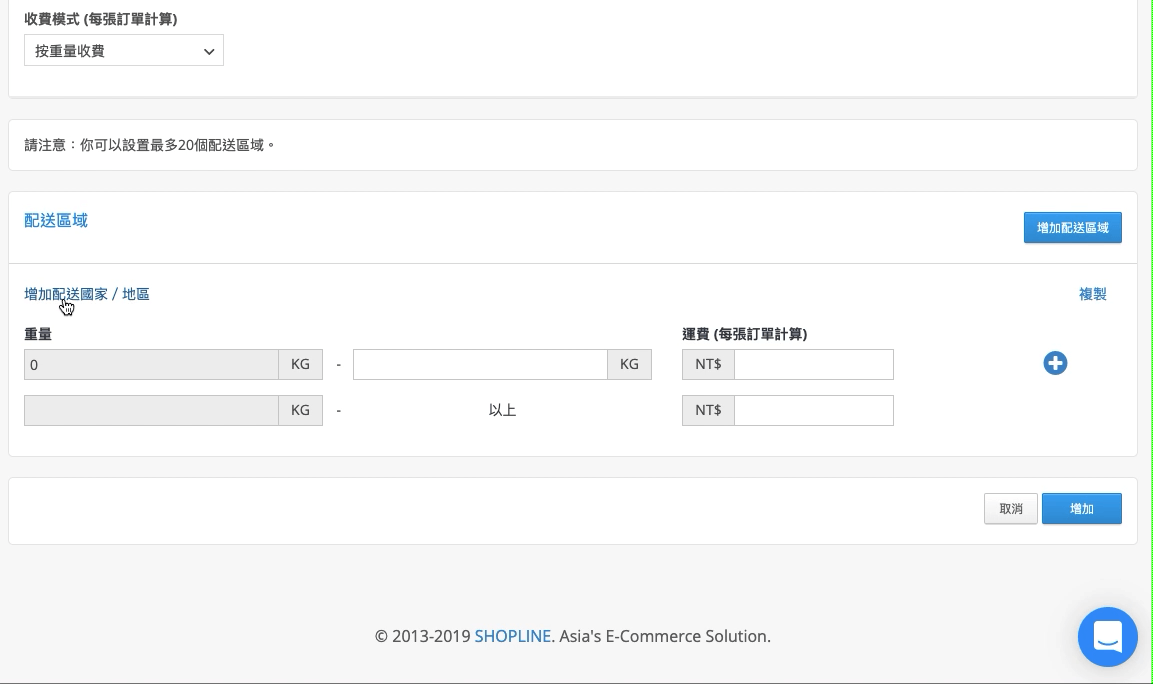The width and height of the screenshot is (1153, 684).
Task: Click the starting weight field showing 0
Action: coord(151,365)
